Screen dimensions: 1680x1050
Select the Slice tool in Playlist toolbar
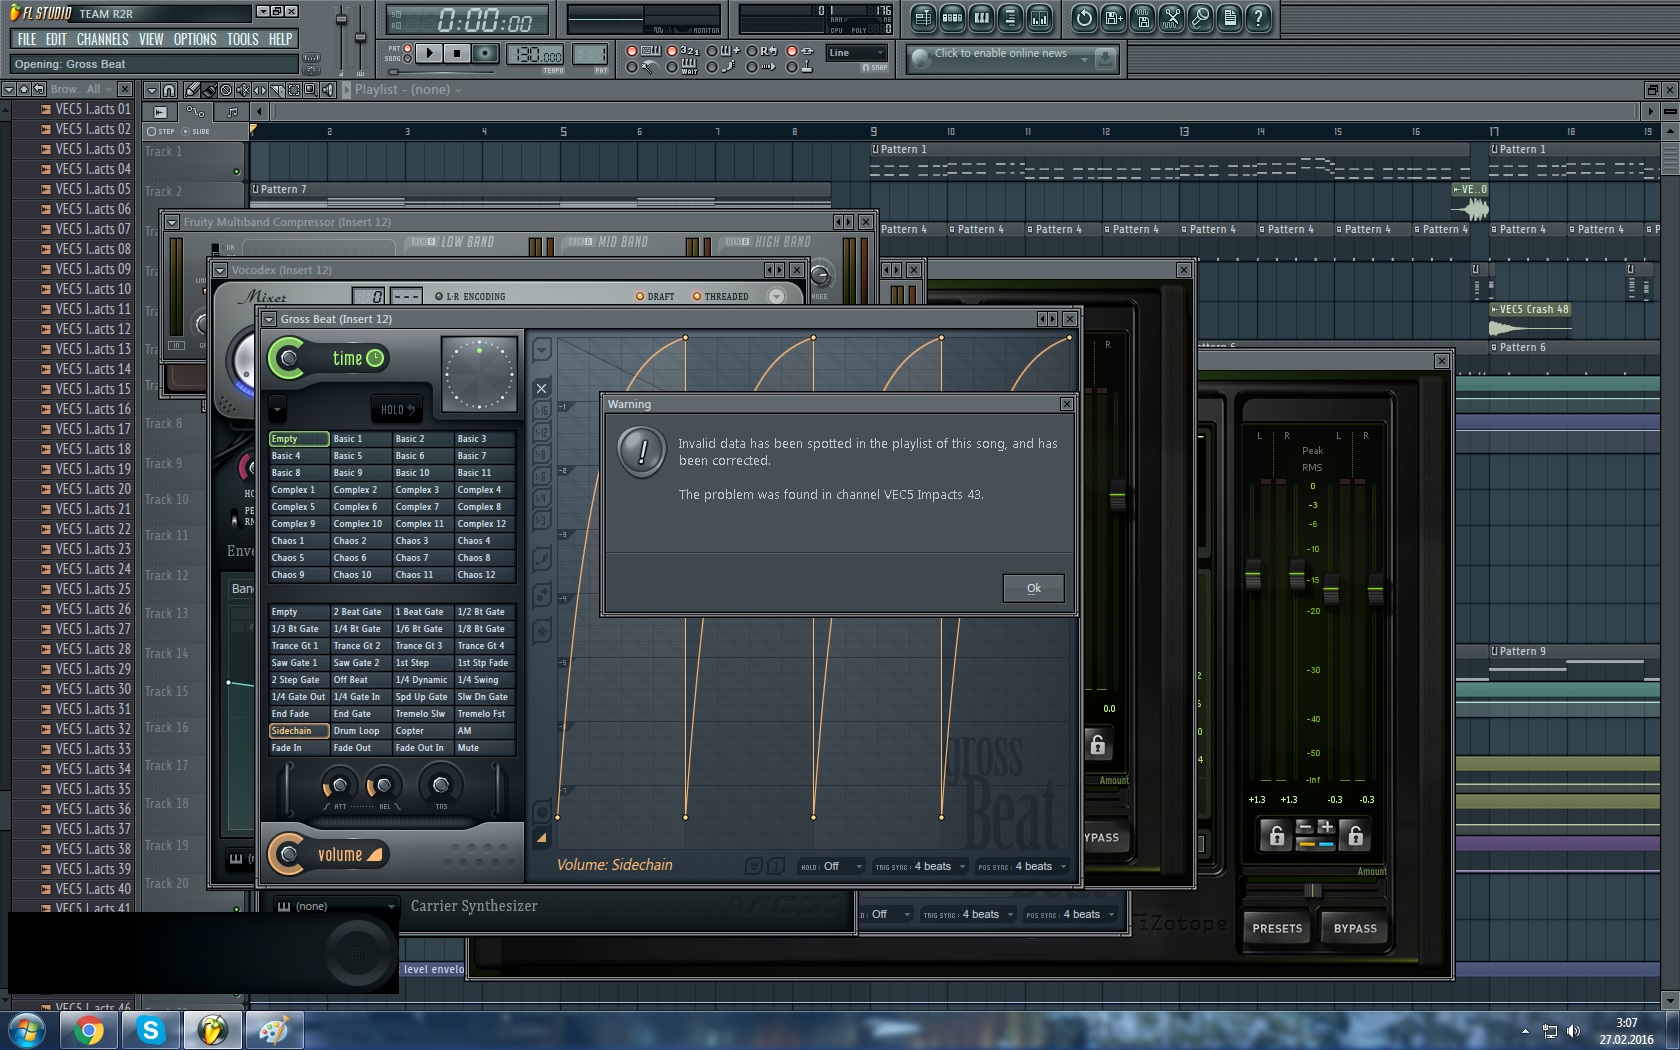click(x=277, y=90)
